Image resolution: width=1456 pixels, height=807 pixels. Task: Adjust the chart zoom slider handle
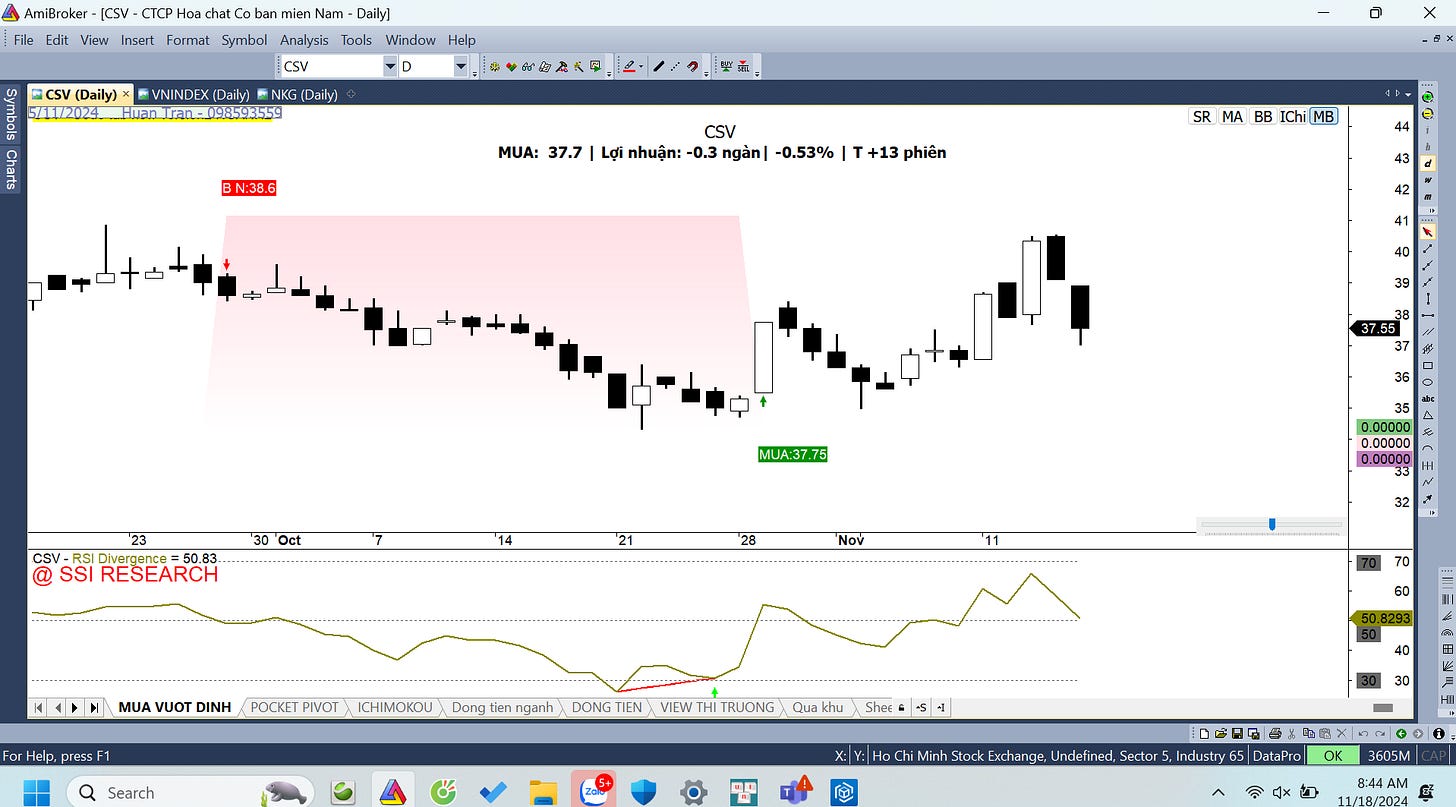[1272, 523]
